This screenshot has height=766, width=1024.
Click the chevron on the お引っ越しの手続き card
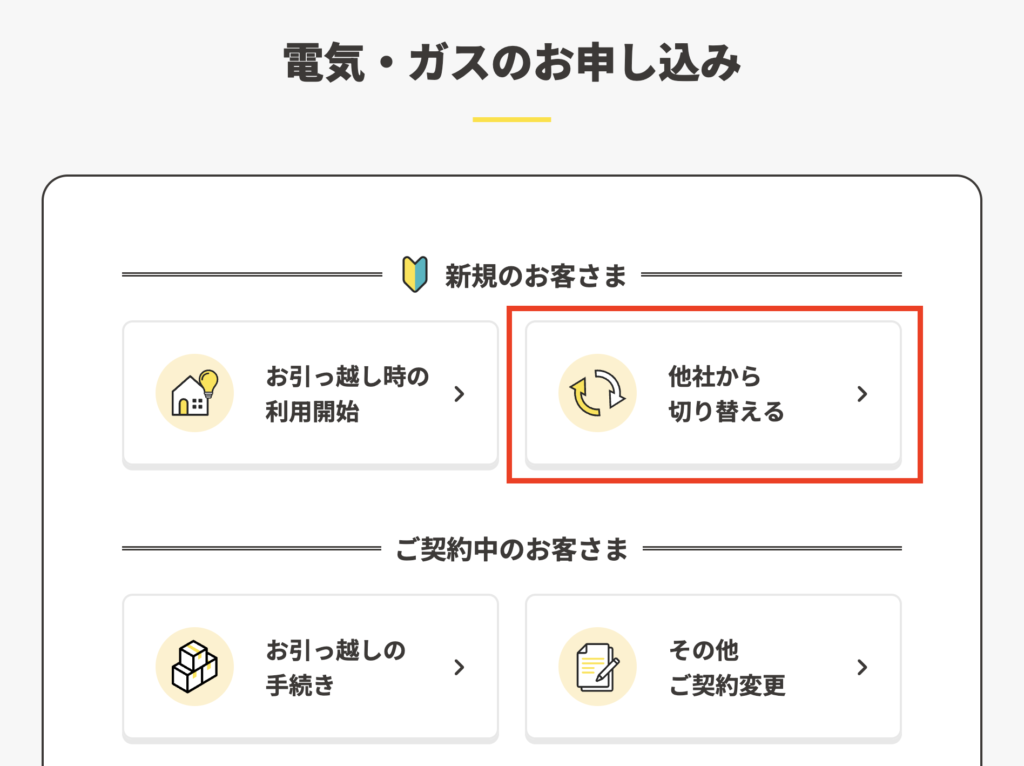(x=459, y=667)
